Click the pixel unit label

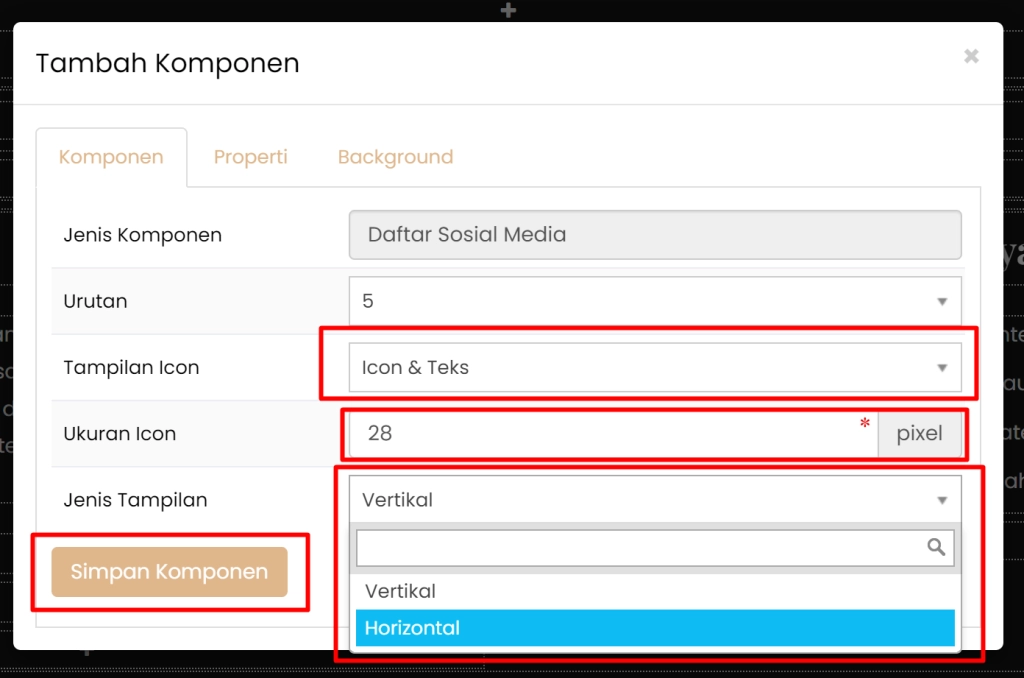click(919, 434)
